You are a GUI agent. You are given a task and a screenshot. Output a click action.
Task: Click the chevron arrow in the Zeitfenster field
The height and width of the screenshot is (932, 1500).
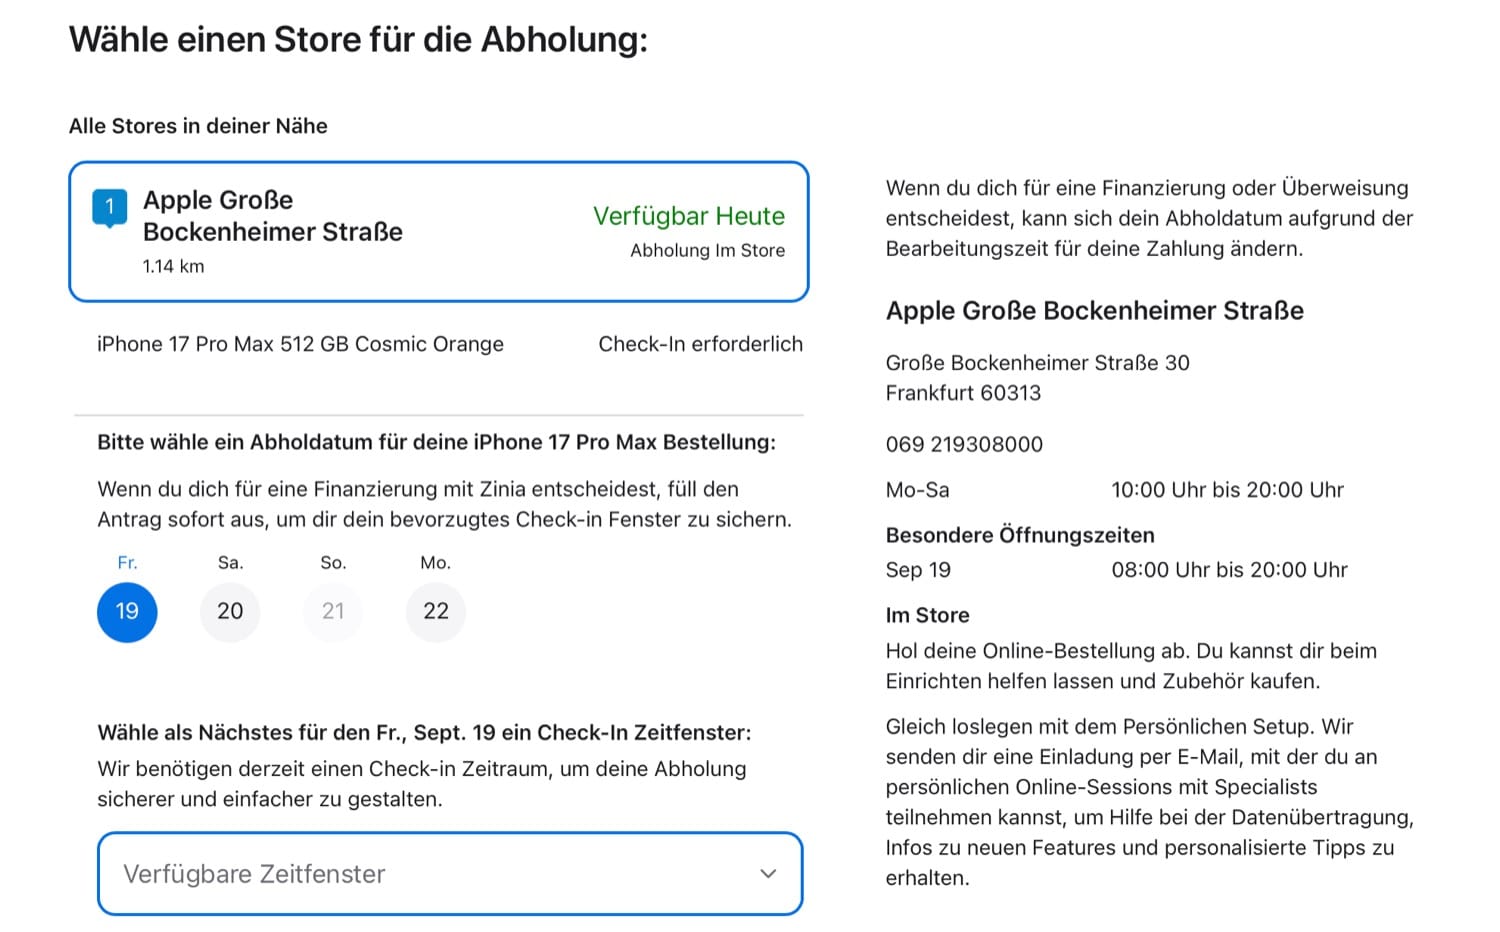click(x=768, y=874)
